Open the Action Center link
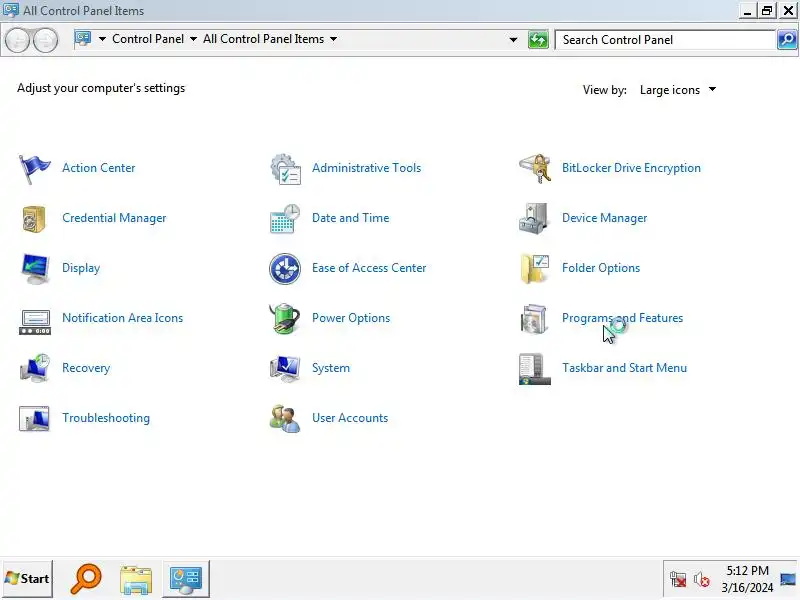This screenshot has width=800, height=600. (98, 168)
